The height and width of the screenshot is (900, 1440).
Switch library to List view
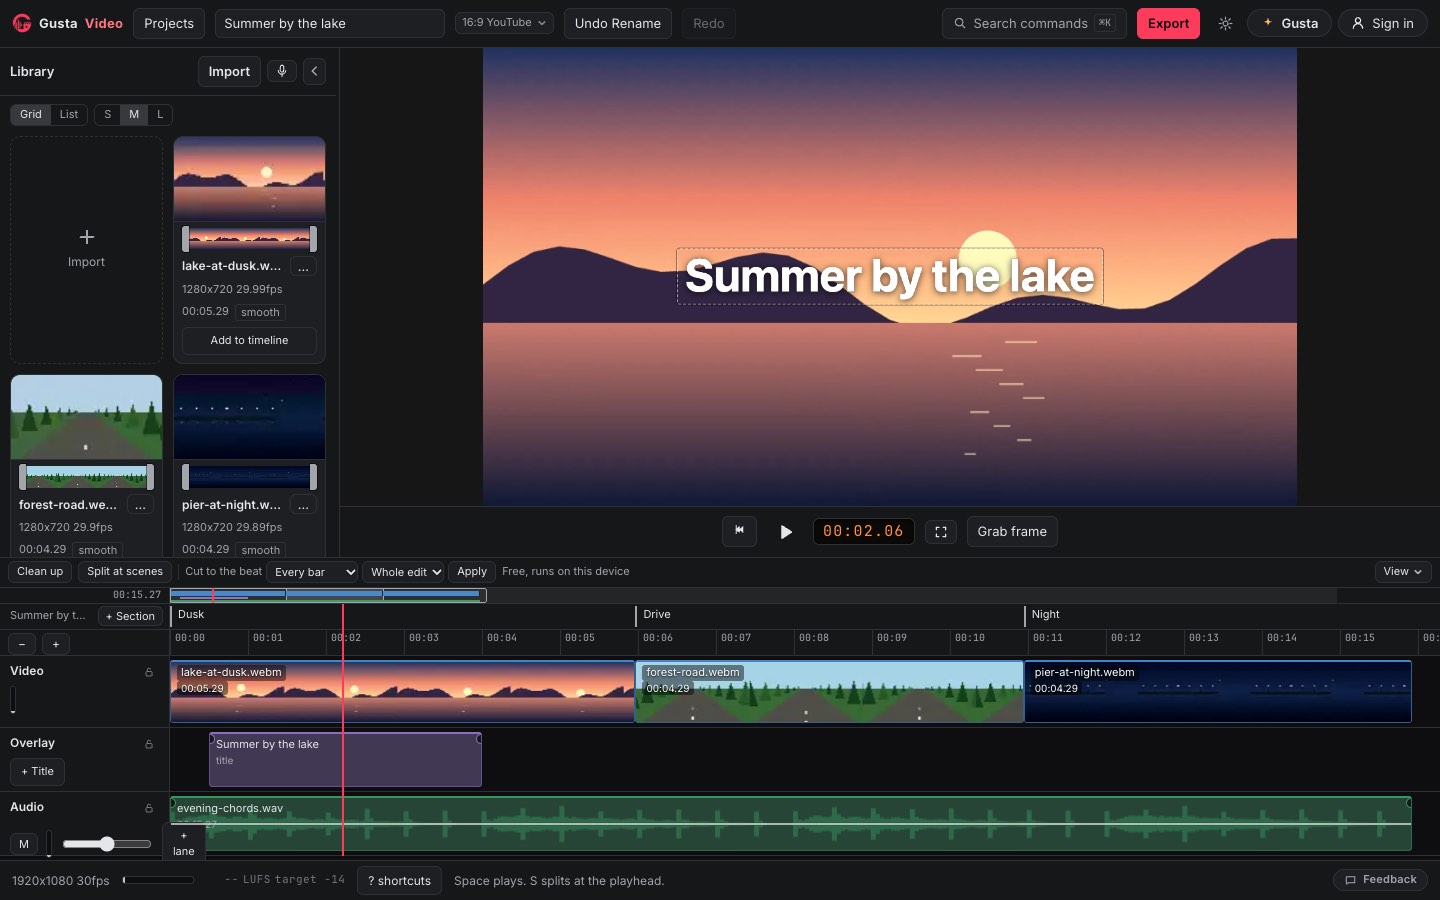pyautogui.click(x=69, y=114)
